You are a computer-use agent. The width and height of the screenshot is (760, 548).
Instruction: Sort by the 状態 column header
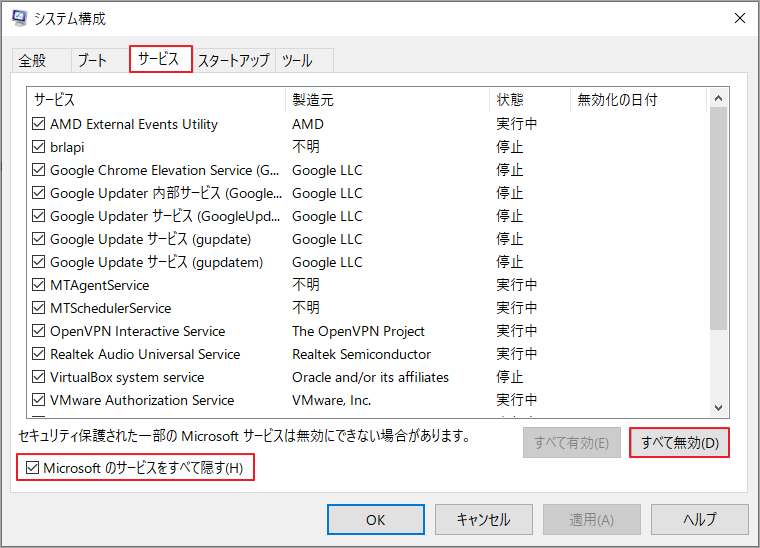tap(530, 100)
